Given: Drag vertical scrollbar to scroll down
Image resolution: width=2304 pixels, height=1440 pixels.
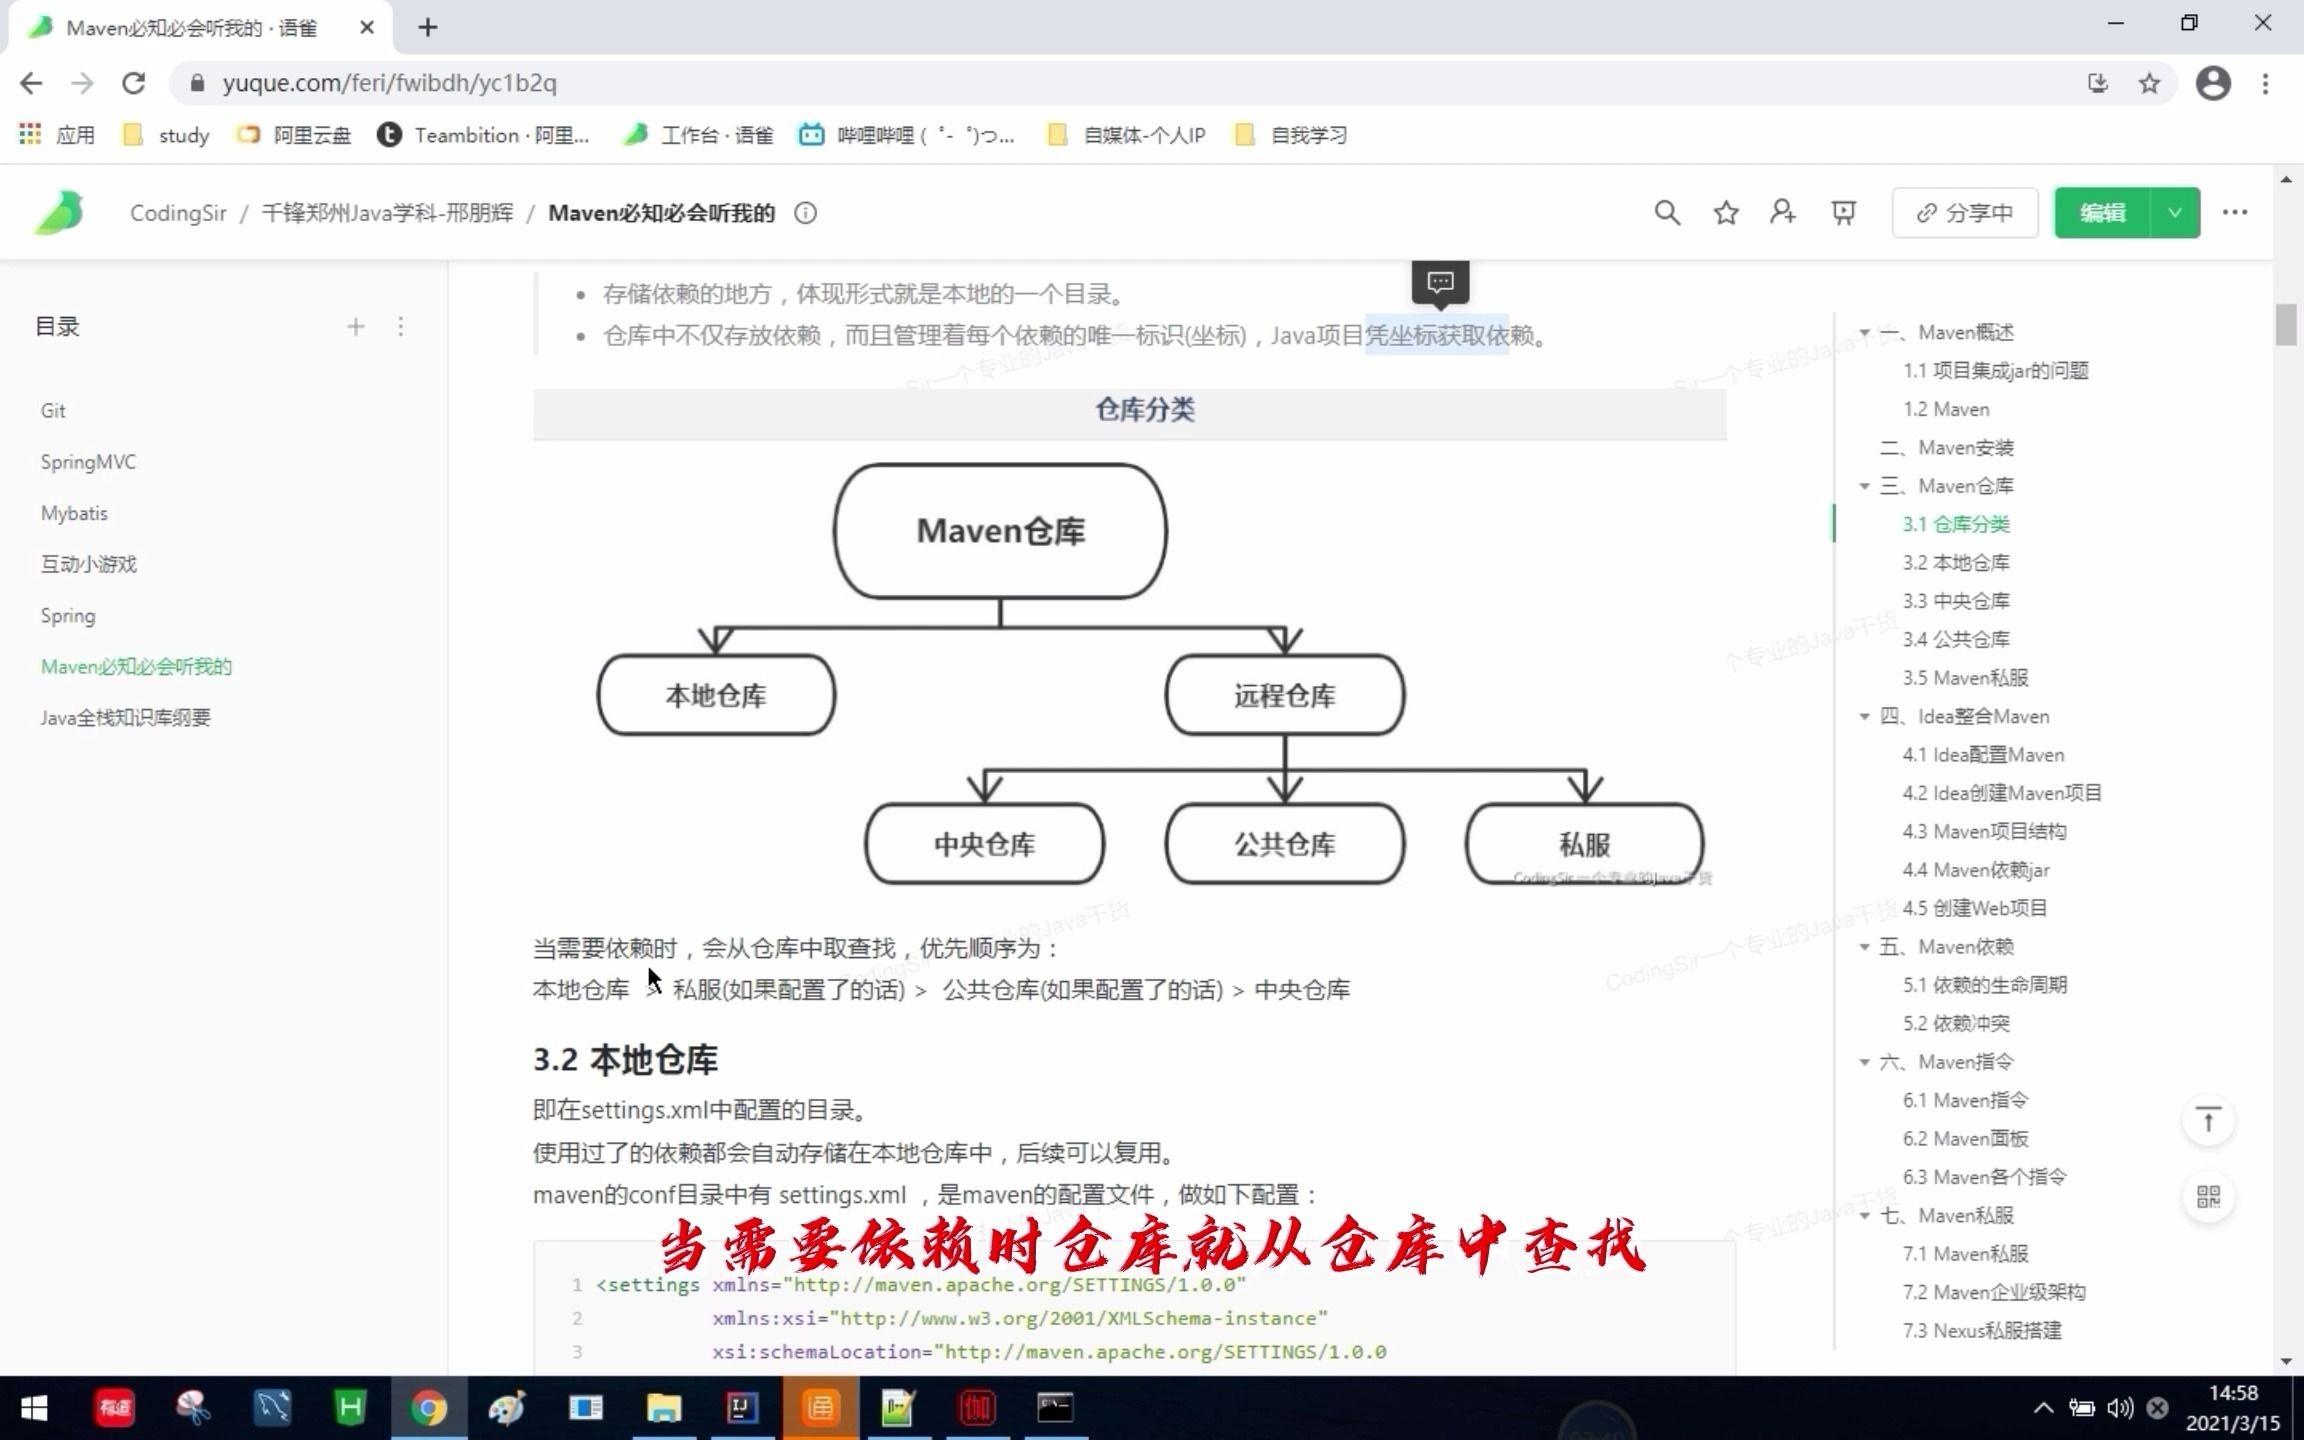Looking at the screenshot, I should [2291, 333].
